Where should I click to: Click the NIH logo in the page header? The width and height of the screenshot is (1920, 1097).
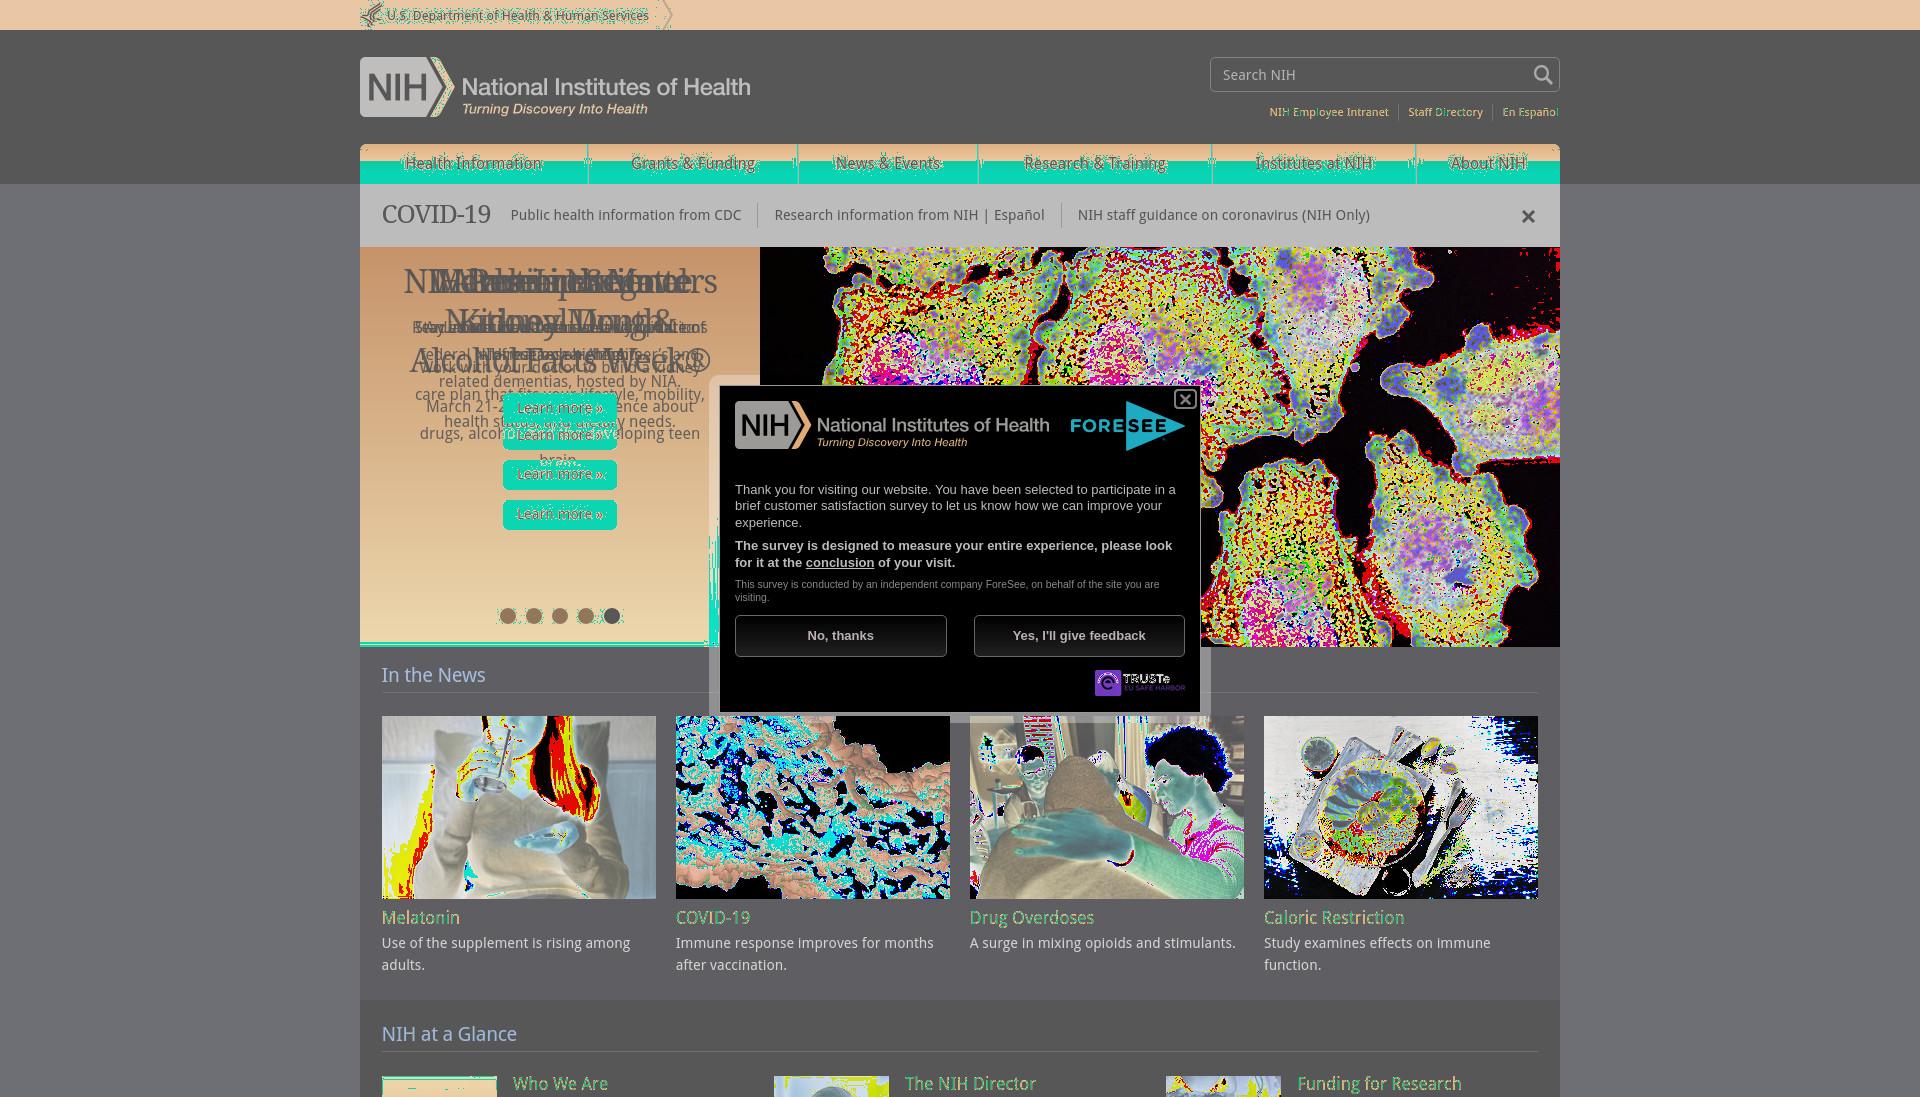[x=555, y=87]
